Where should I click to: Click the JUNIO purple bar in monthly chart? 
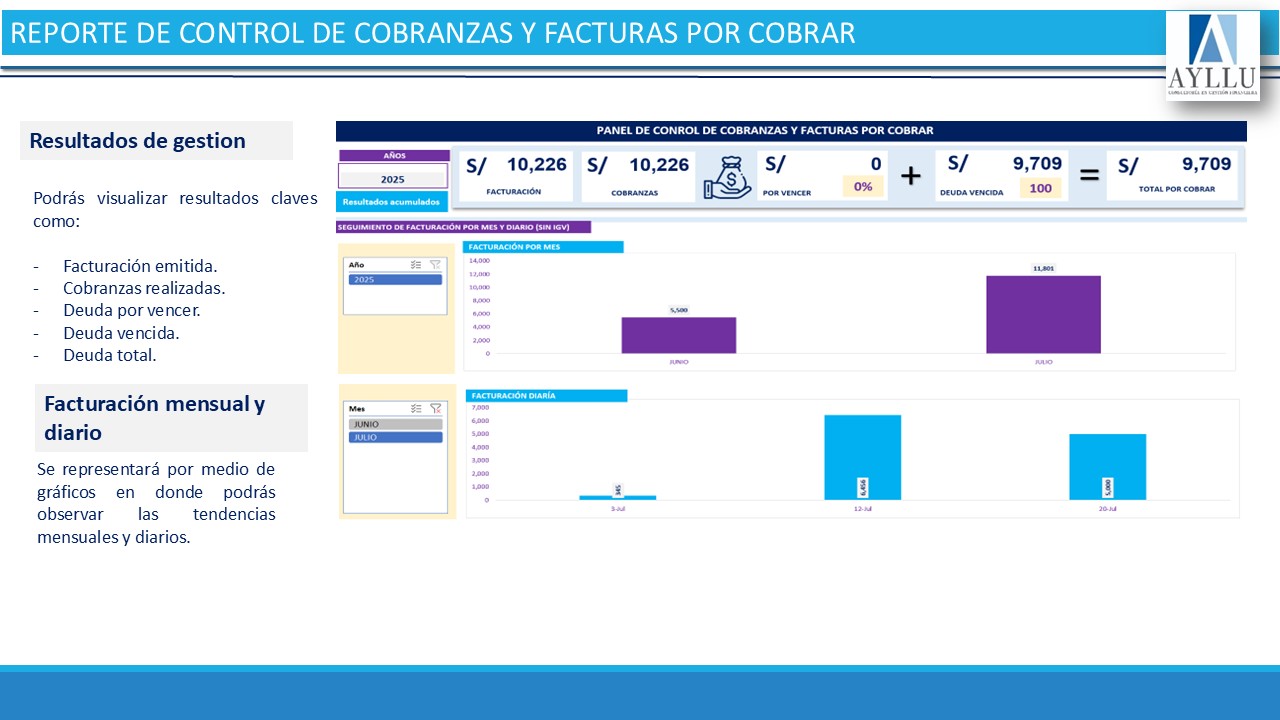(x=678, y=335)
